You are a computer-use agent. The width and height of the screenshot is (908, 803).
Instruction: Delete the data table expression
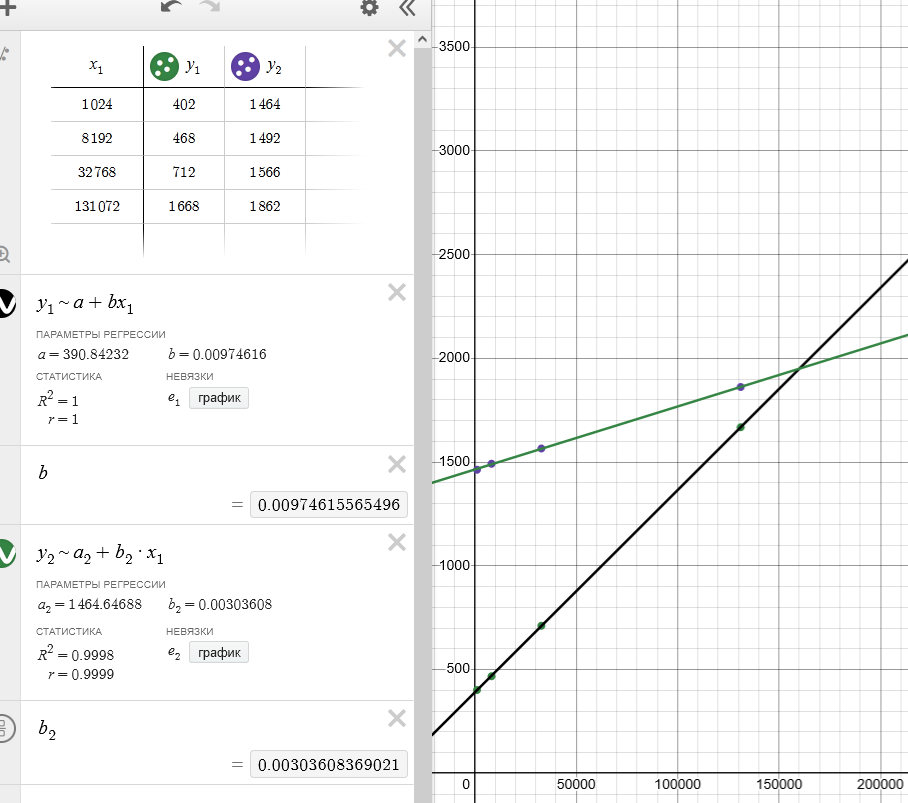click(396, 48)
